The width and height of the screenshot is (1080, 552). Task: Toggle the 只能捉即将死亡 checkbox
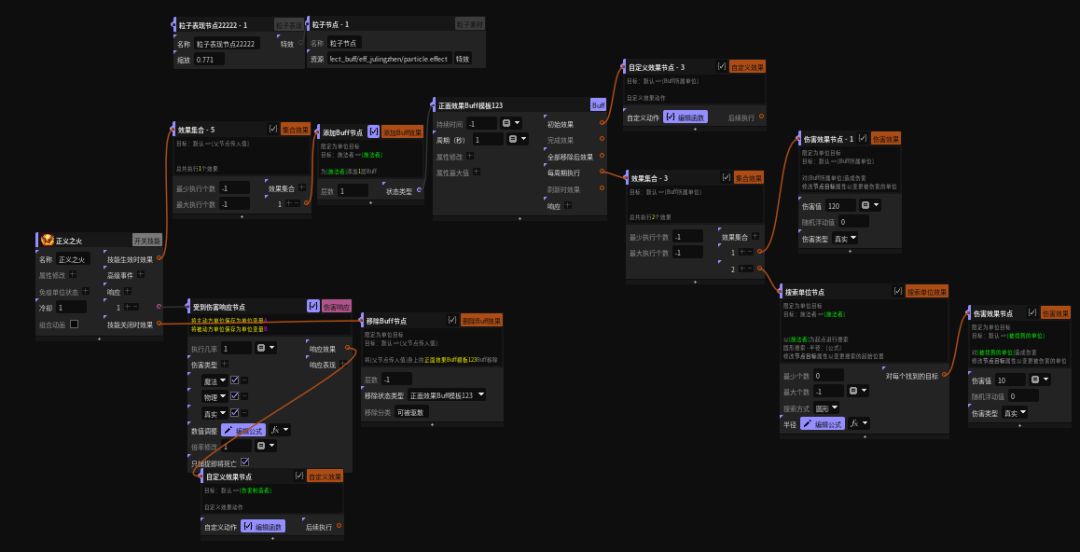point(245,462)
